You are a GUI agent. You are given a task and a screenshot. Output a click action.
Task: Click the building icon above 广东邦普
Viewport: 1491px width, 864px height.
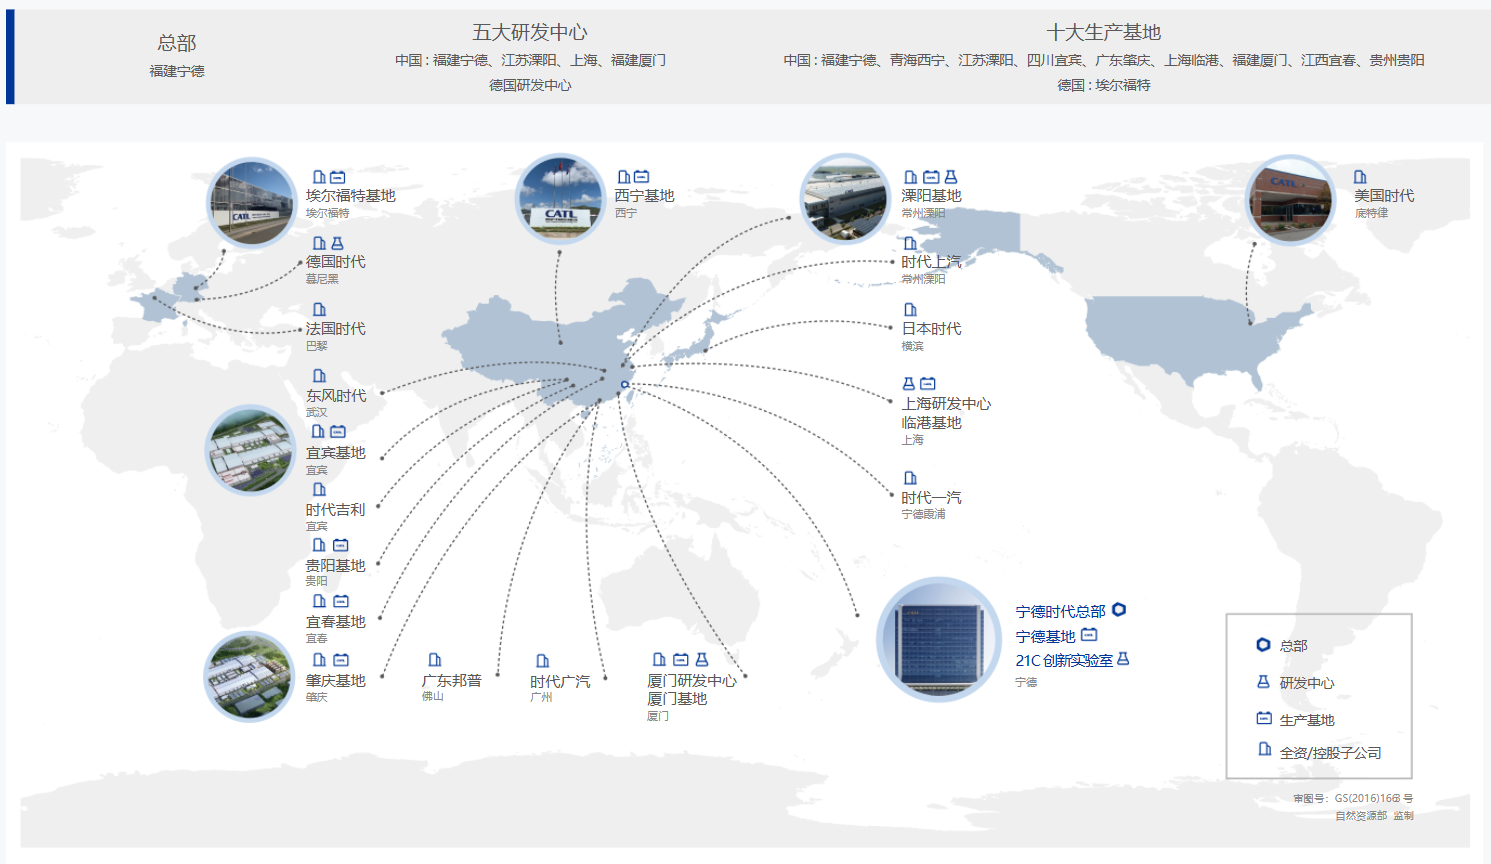pos(434,660)
